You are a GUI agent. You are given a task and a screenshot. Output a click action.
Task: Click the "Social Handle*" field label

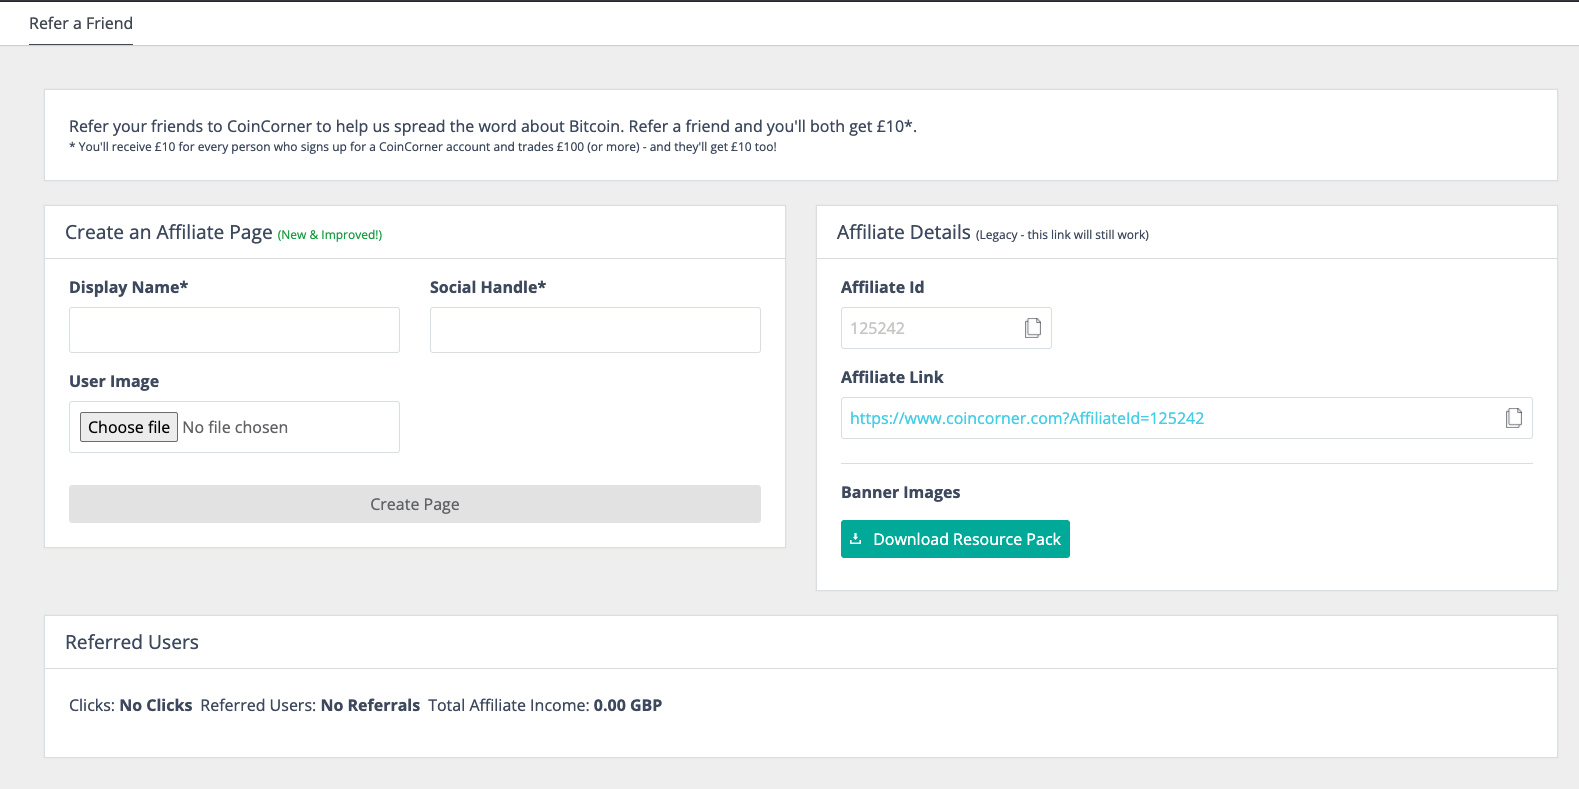tap(488, 287)
